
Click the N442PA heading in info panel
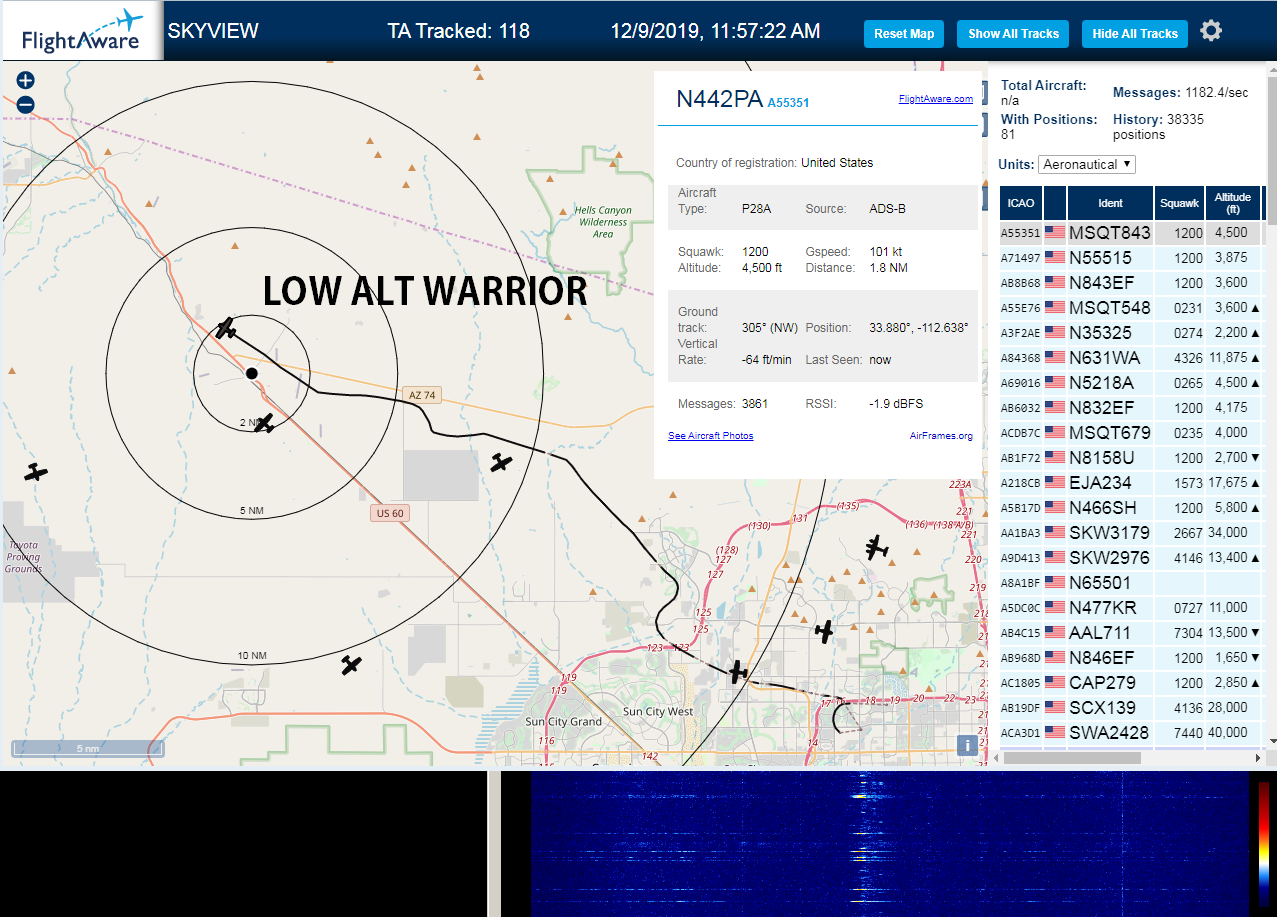tap(720, 99)
